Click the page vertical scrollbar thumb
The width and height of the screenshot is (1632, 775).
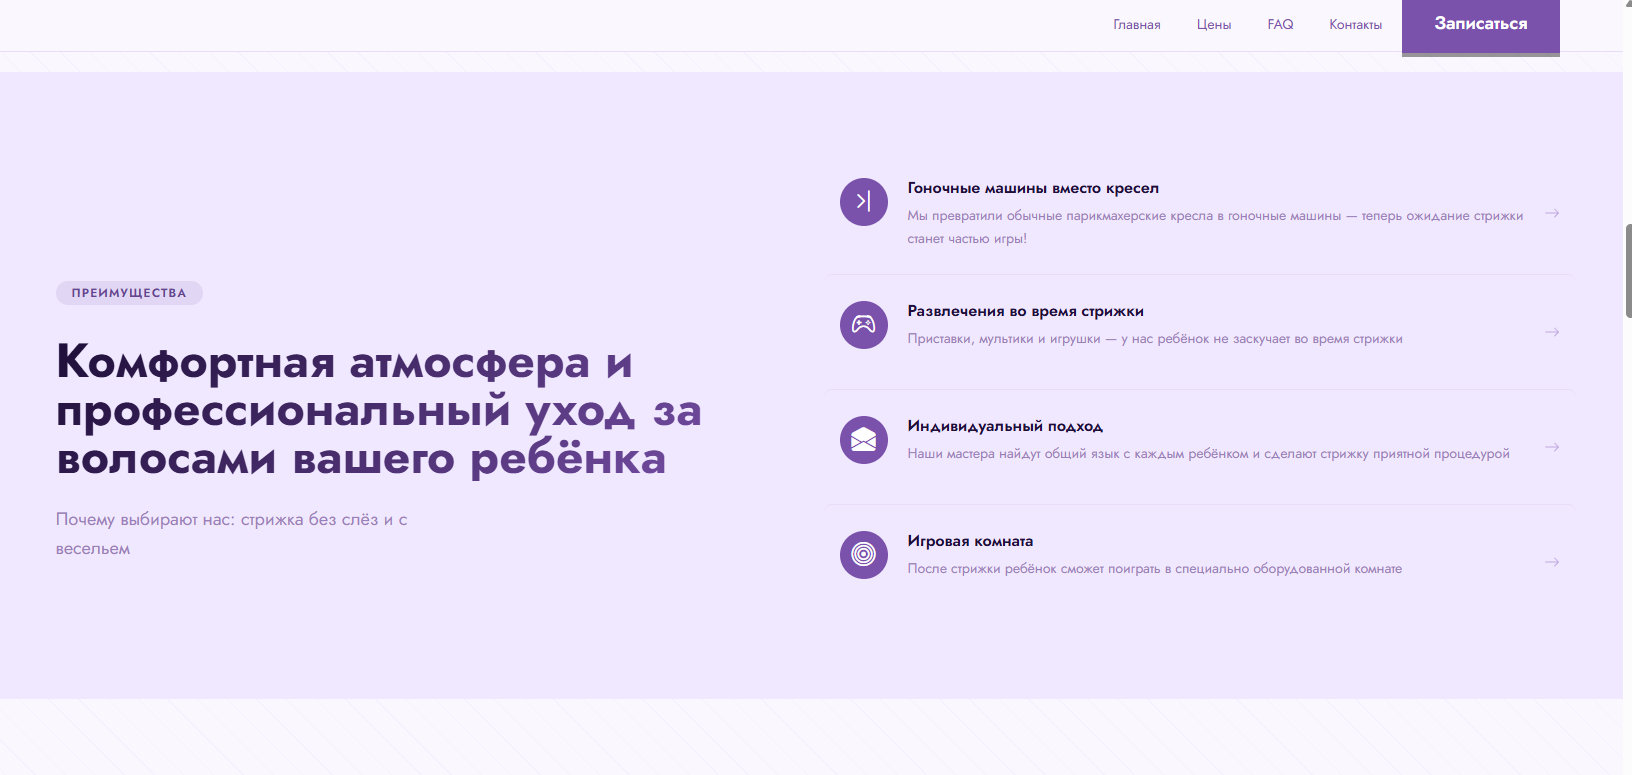coord(1628,271)
